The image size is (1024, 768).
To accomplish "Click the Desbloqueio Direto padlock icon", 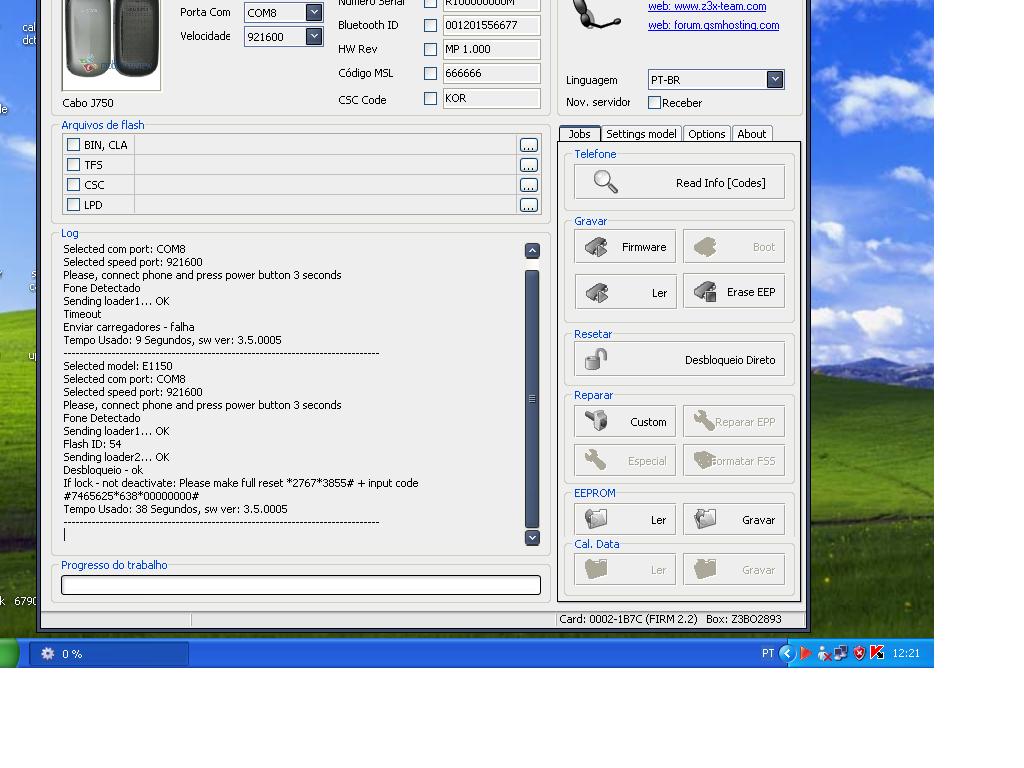I will (x=597, y=359).
